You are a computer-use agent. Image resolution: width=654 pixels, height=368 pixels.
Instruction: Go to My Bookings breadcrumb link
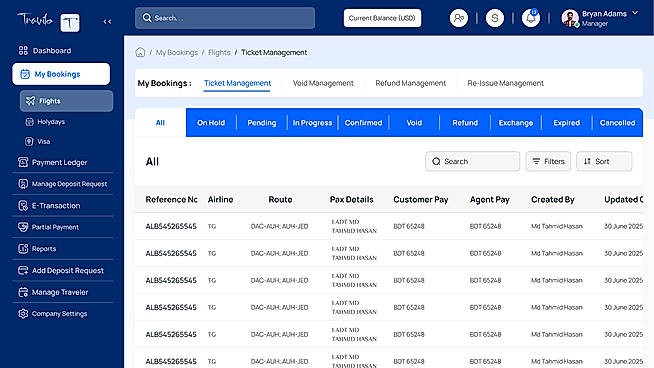tap(177, 52)
